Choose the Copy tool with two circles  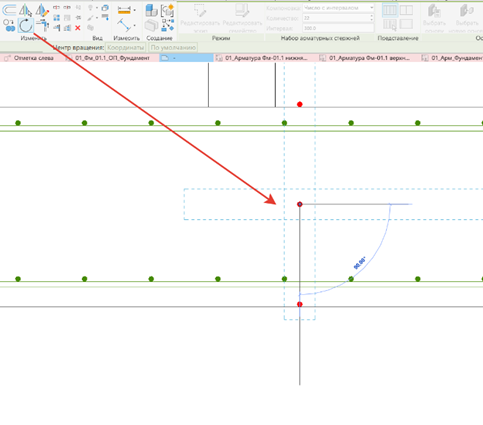click(9, 25)
